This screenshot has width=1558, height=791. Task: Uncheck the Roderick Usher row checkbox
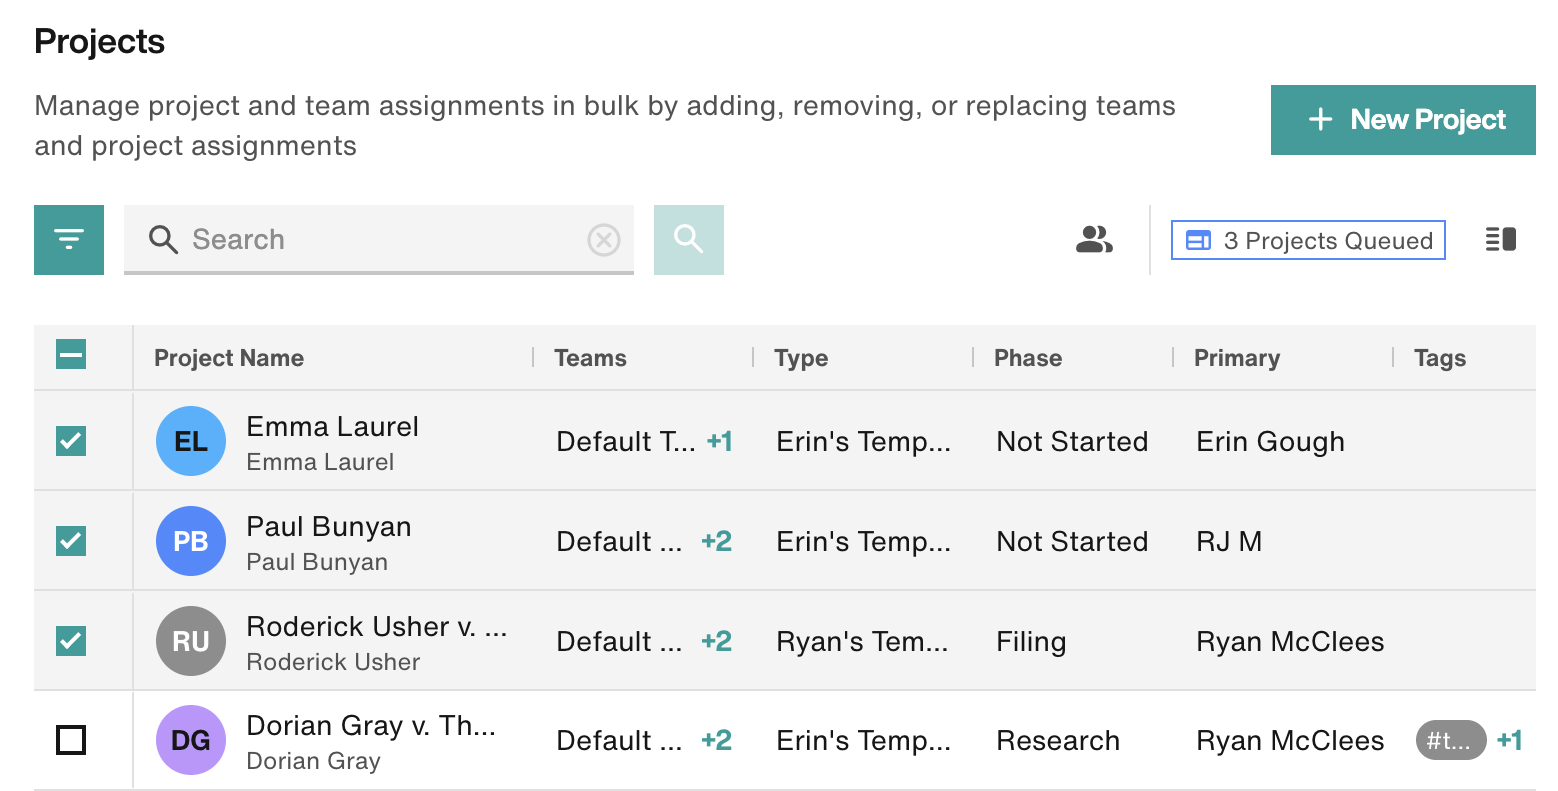(x=71, y=640)
